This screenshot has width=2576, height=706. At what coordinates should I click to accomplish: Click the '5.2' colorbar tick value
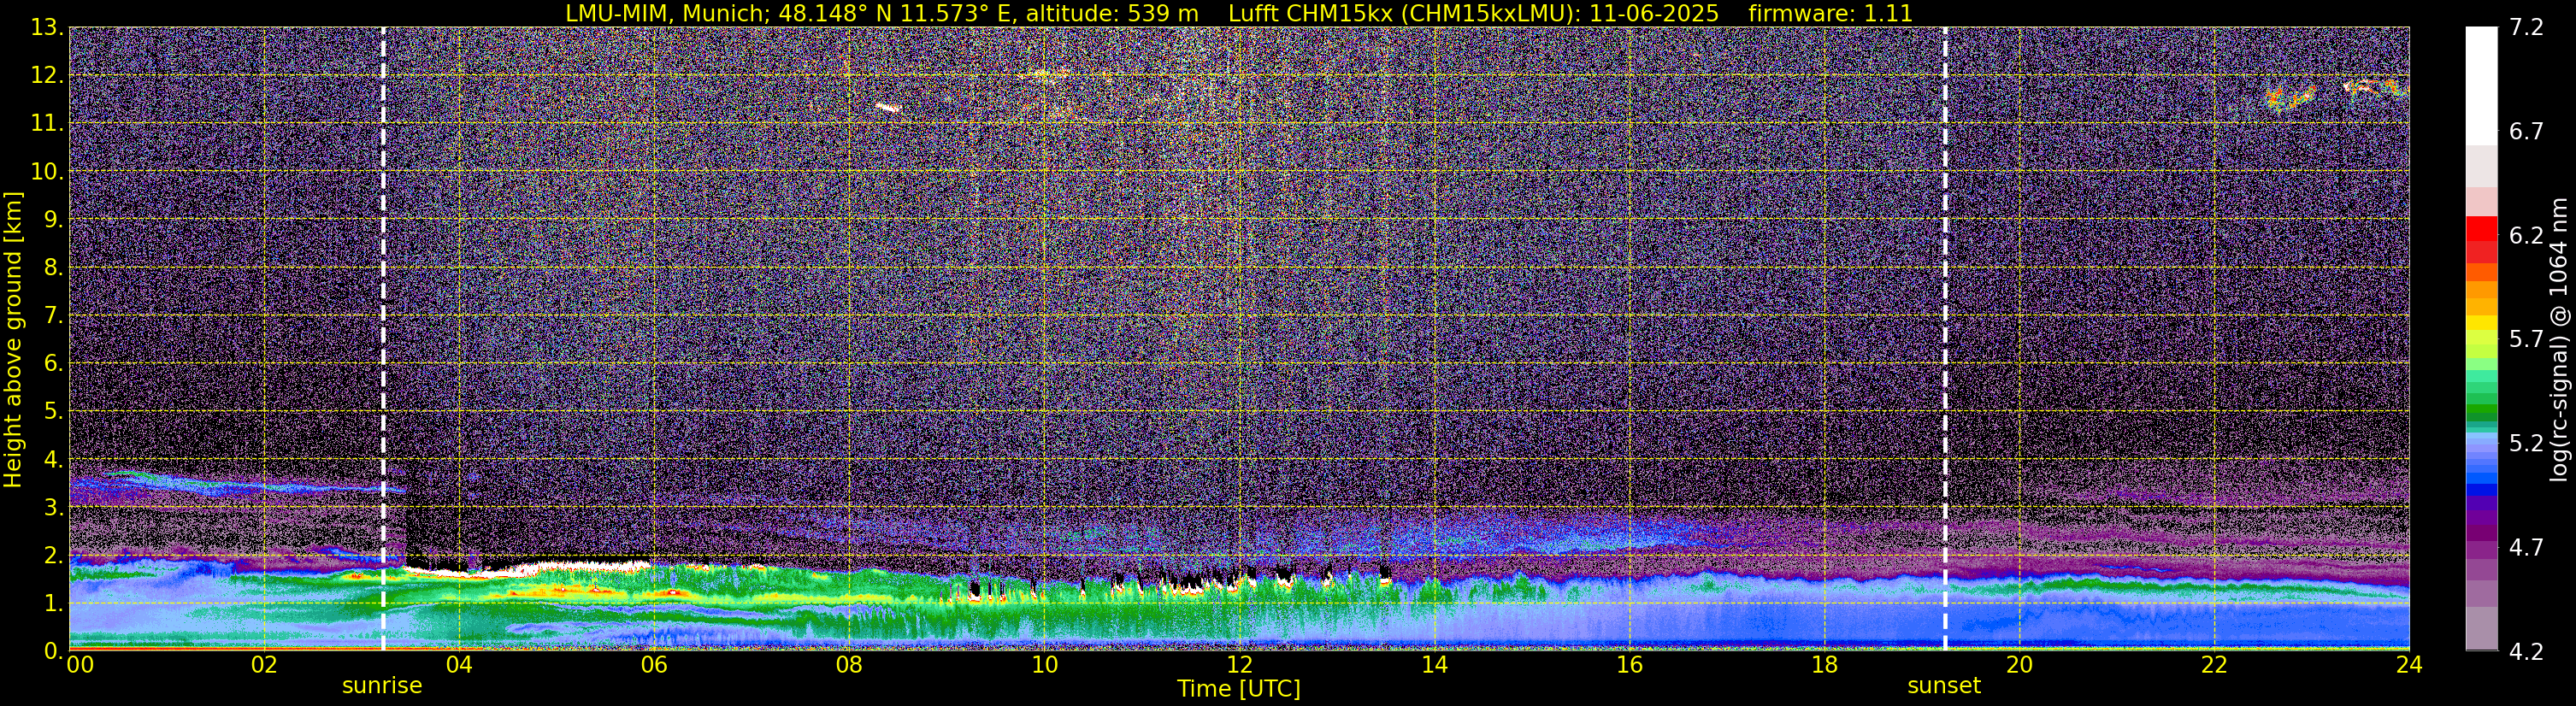[2526, 443]
